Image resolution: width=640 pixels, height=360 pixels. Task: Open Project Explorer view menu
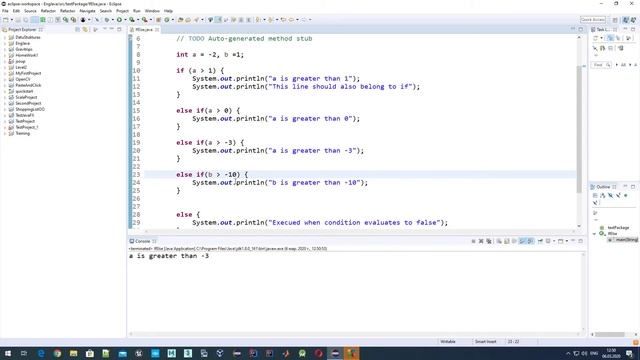95,29
